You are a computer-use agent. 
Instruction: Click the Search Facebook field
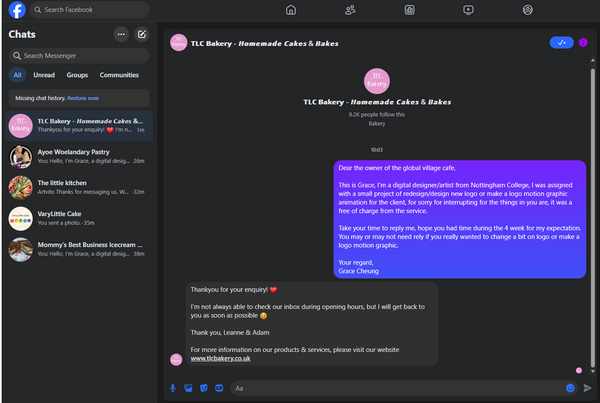[x=90, y=10]
